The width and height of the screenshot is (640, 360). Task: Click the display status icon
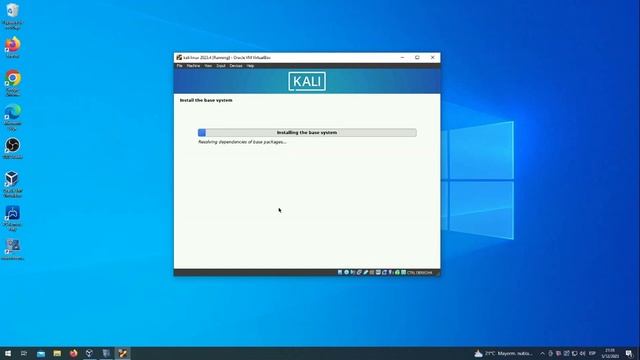(x=378, y=272)
